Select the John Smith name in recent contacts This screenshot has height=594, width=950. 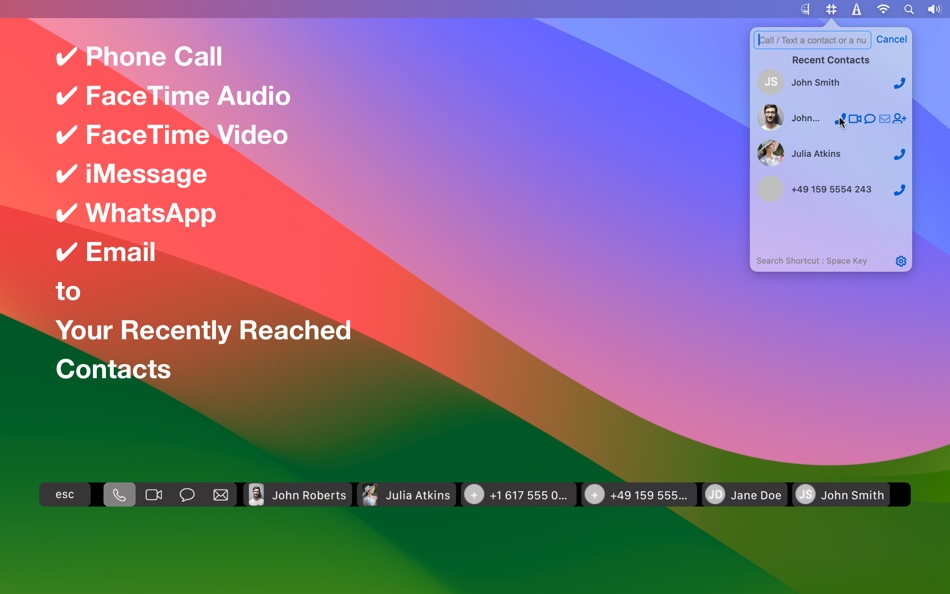815,82
